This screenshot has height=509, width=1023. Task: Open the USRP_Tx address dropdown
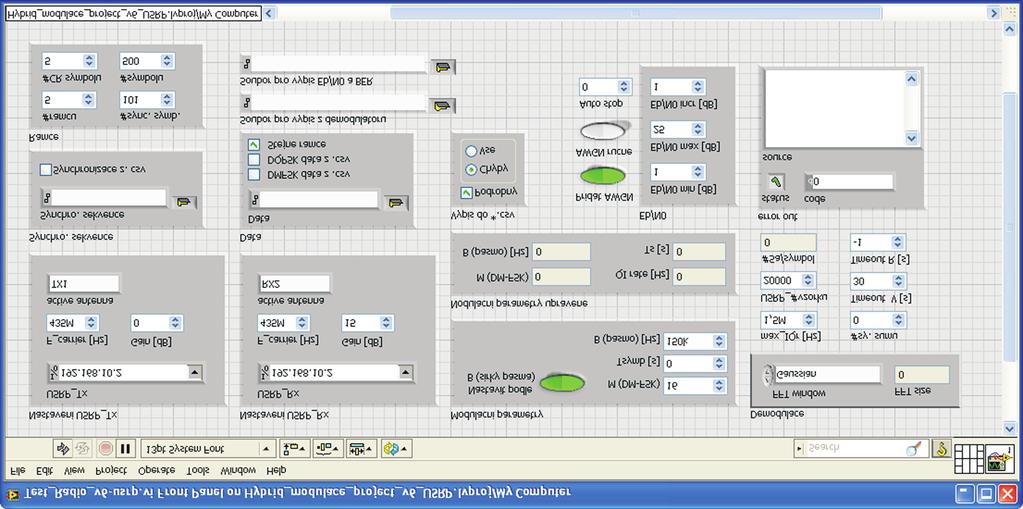click(194, 373)
